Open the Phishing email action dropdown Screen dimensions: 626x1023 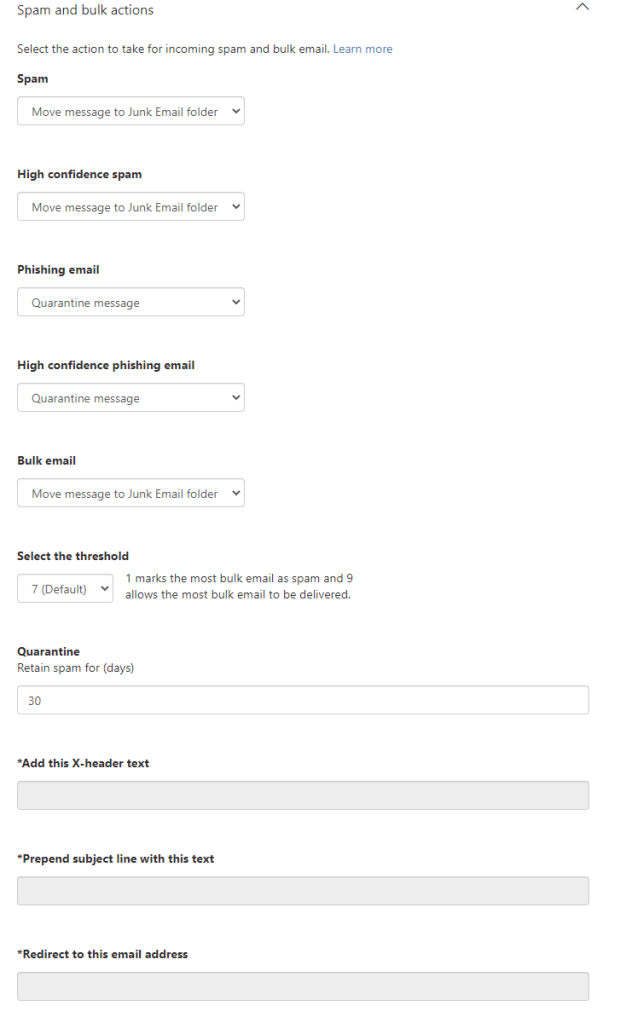click(x=131, y=303)
